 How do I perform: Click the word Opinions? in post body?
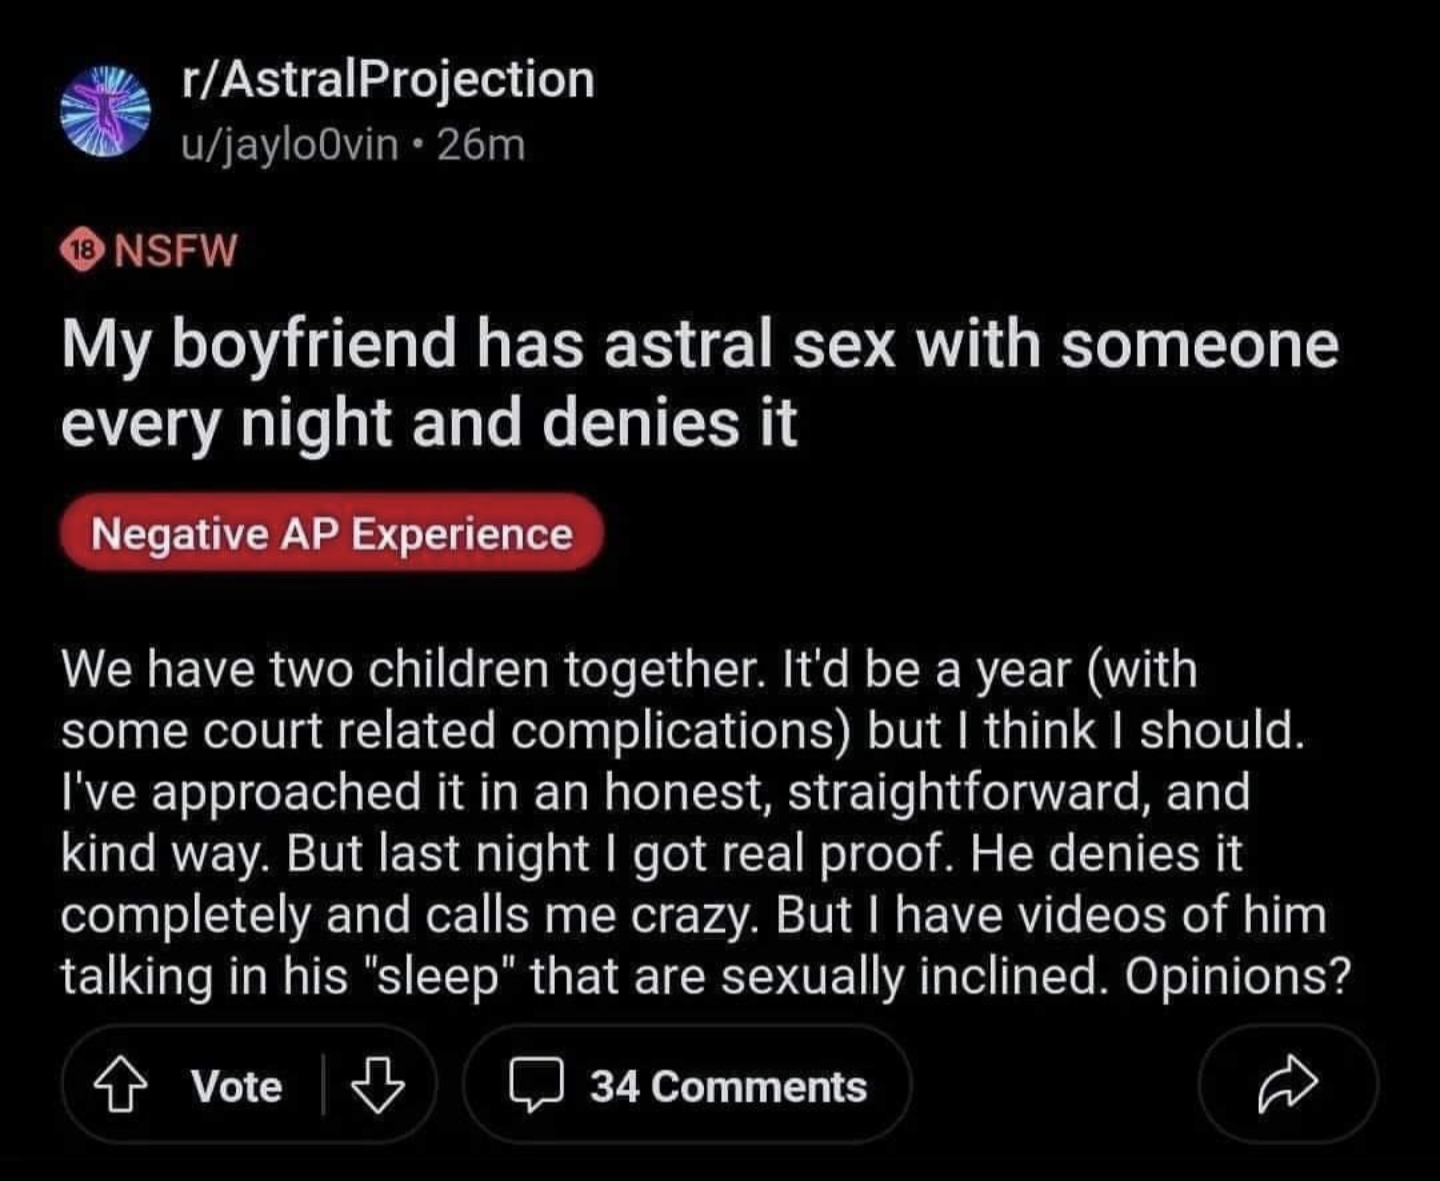(x=1238, y=977)
